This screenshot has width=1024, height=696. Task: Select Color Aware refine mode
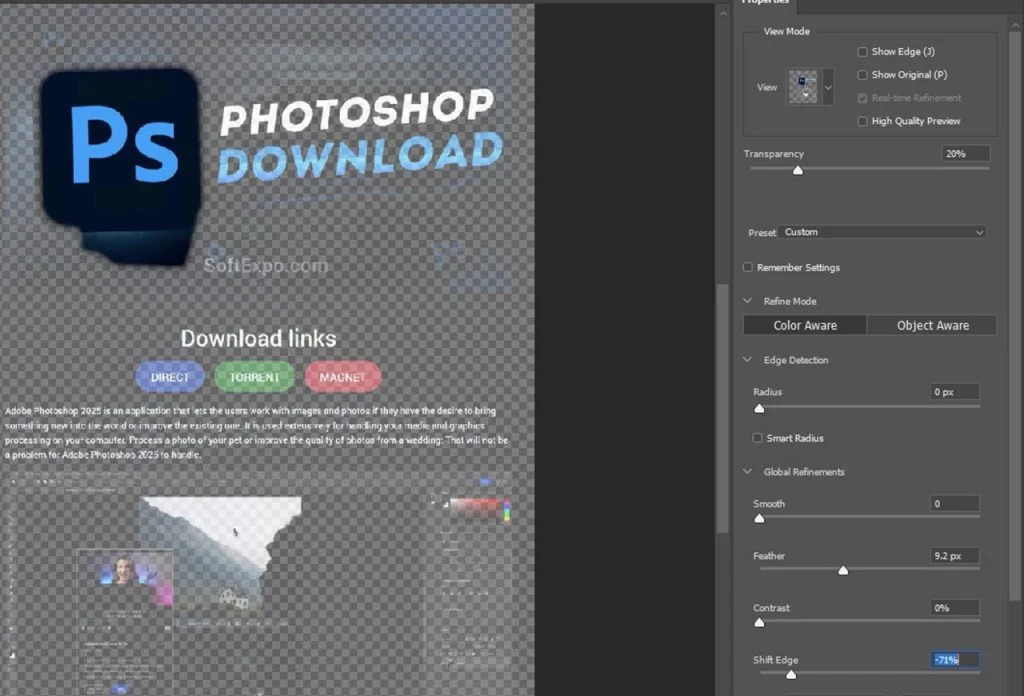(x=804, y=325)
